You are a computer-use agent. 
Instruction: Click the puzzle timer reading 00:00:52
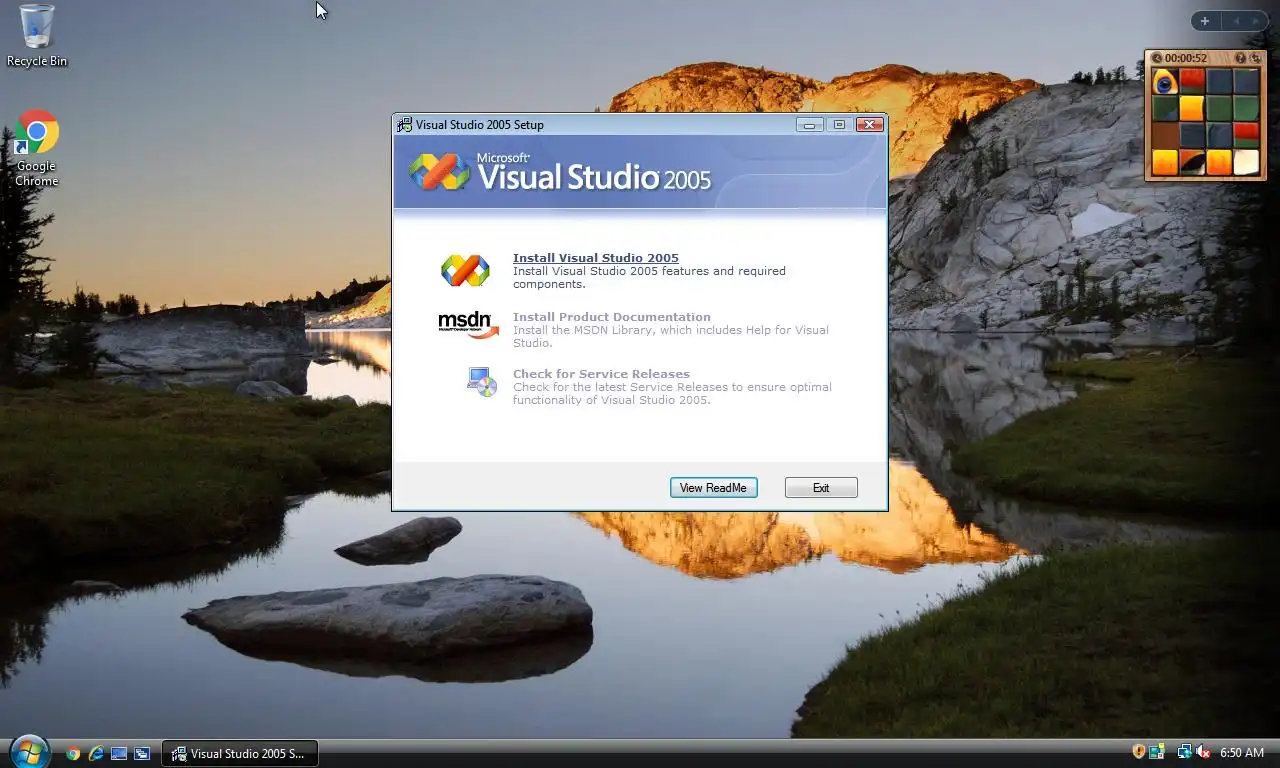click(1186, 59)
